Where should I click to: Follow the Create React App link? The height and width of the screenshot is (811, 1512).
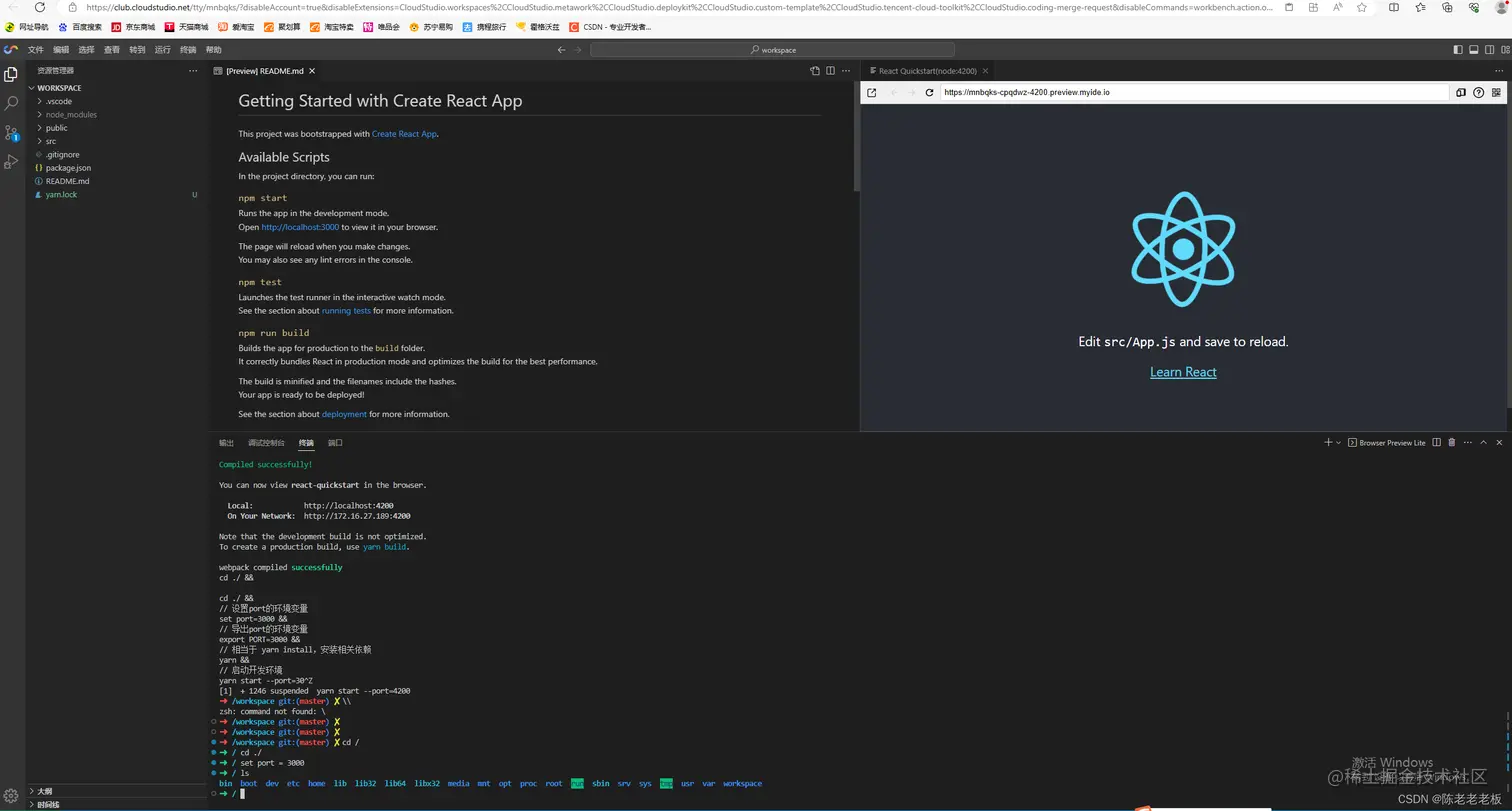click(404, 134)
